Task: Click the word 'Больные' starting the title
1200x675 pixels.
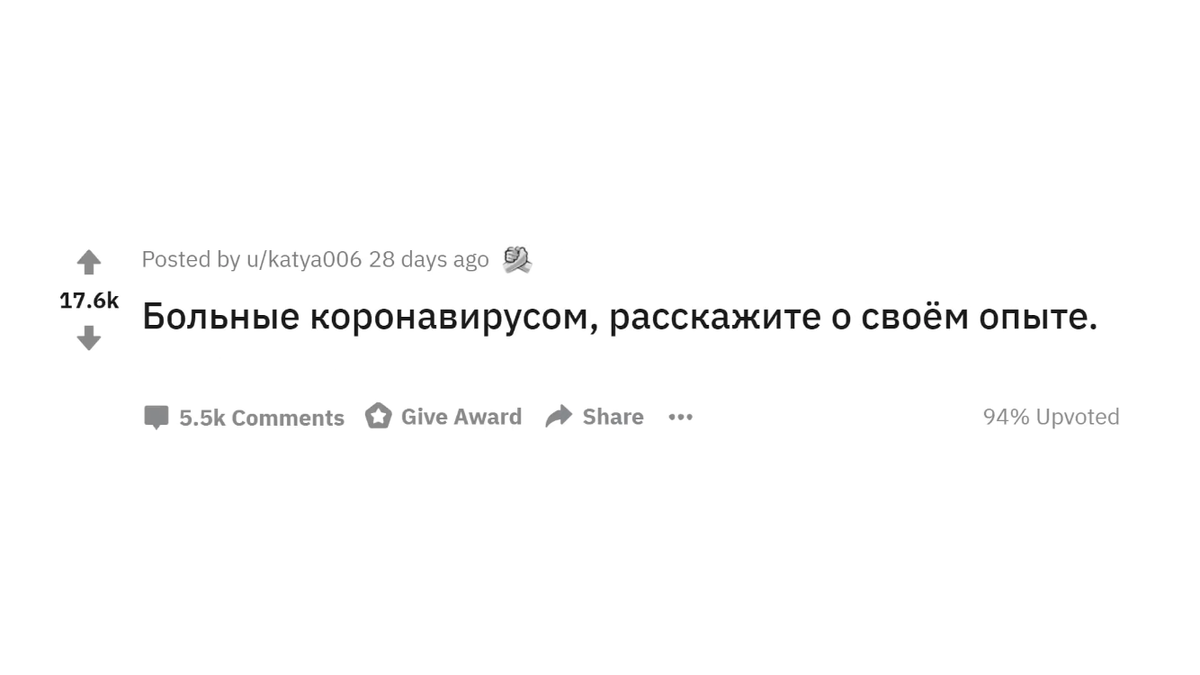Action: pyautogui.click(x=220, y=317)
